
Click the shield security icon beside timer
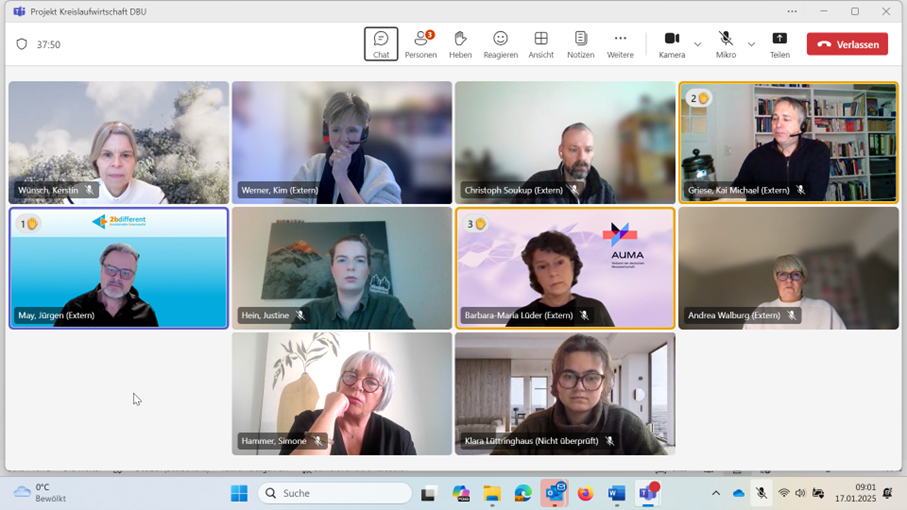point(22,45)
